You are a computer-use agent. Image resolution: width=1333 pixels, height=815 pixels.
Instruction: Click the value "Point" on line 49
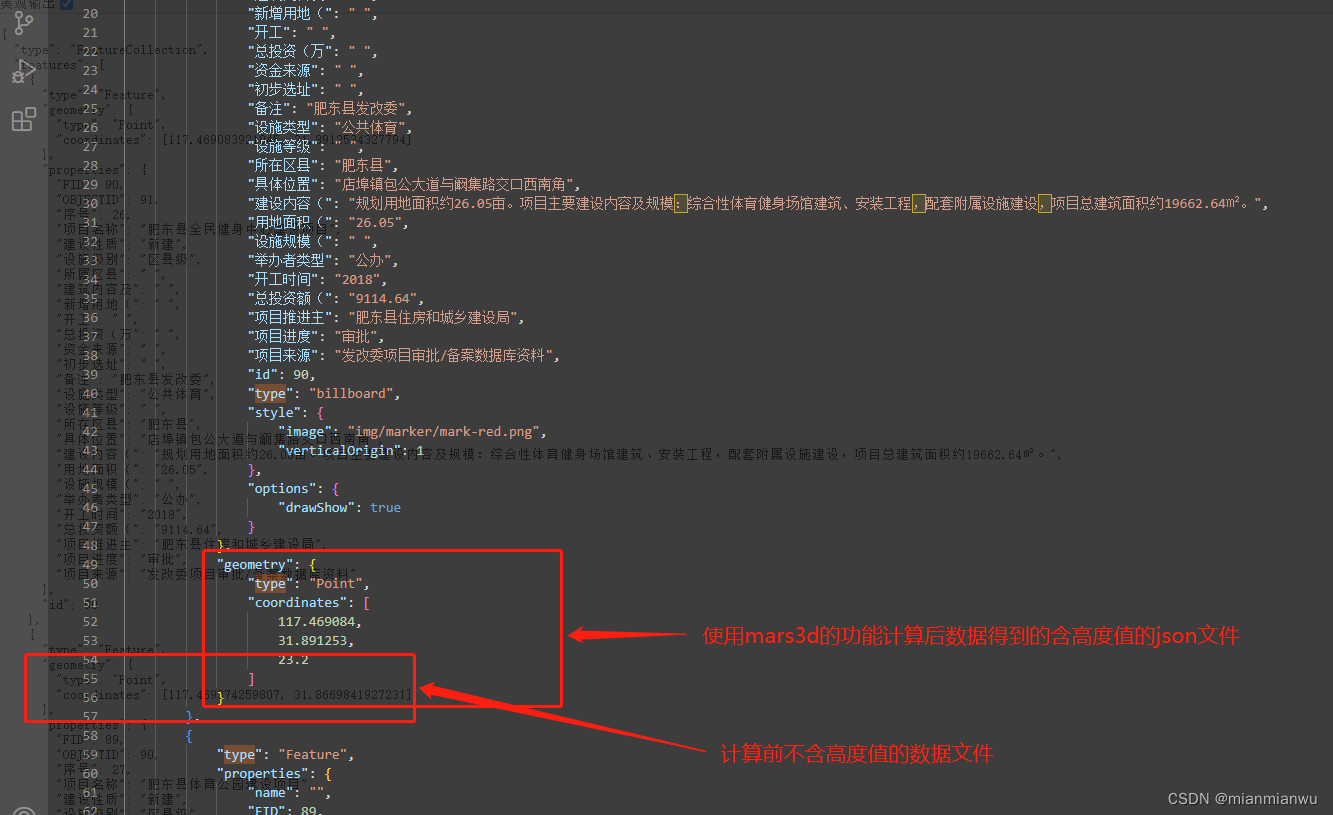(335, 584)
